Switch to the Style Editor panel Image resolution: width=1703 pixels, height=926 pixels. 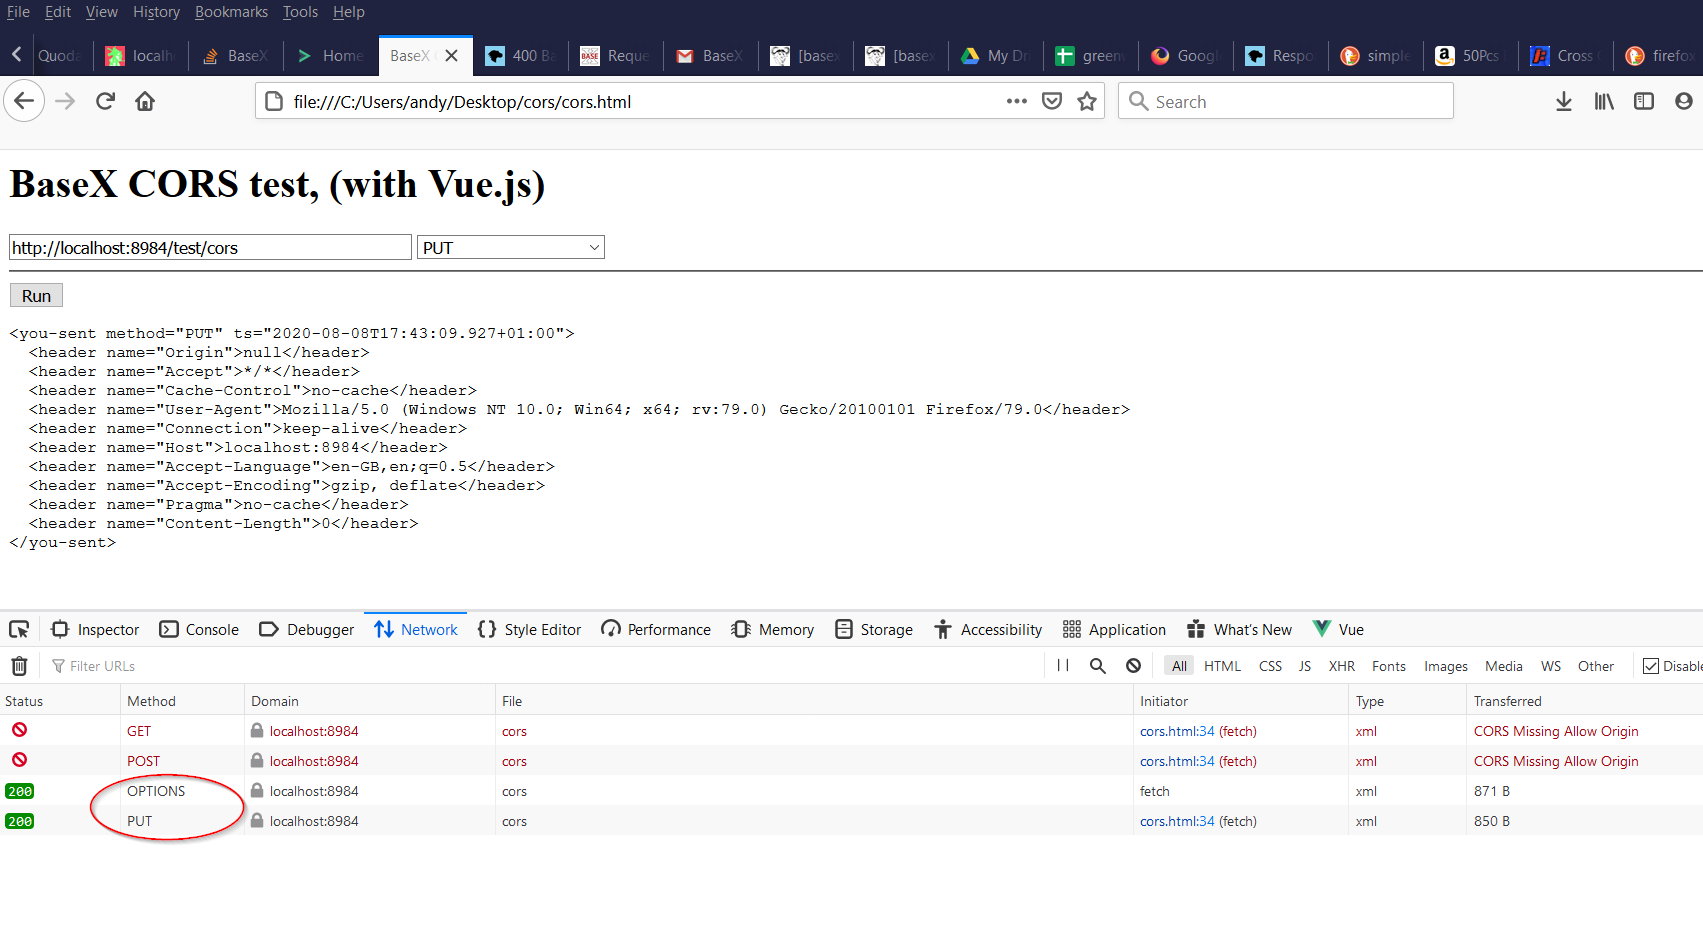click(529, 629)
